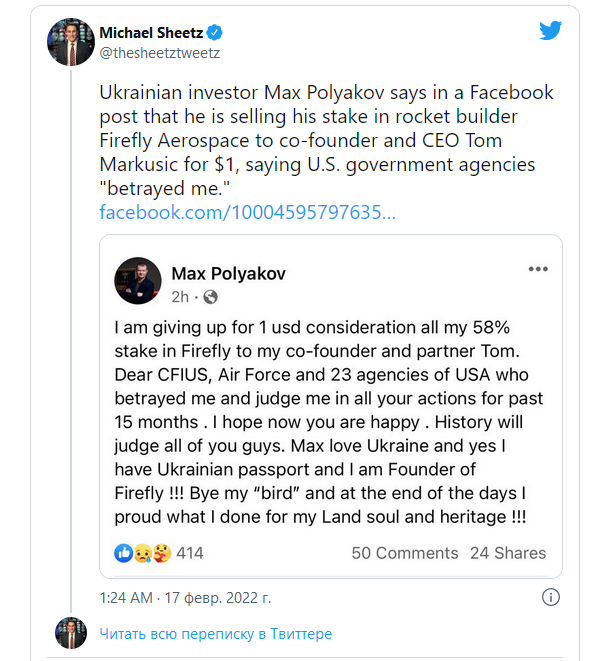The image size is (612, 661).
Task: Click the tweet info circle icon
Action: point(550,596)
